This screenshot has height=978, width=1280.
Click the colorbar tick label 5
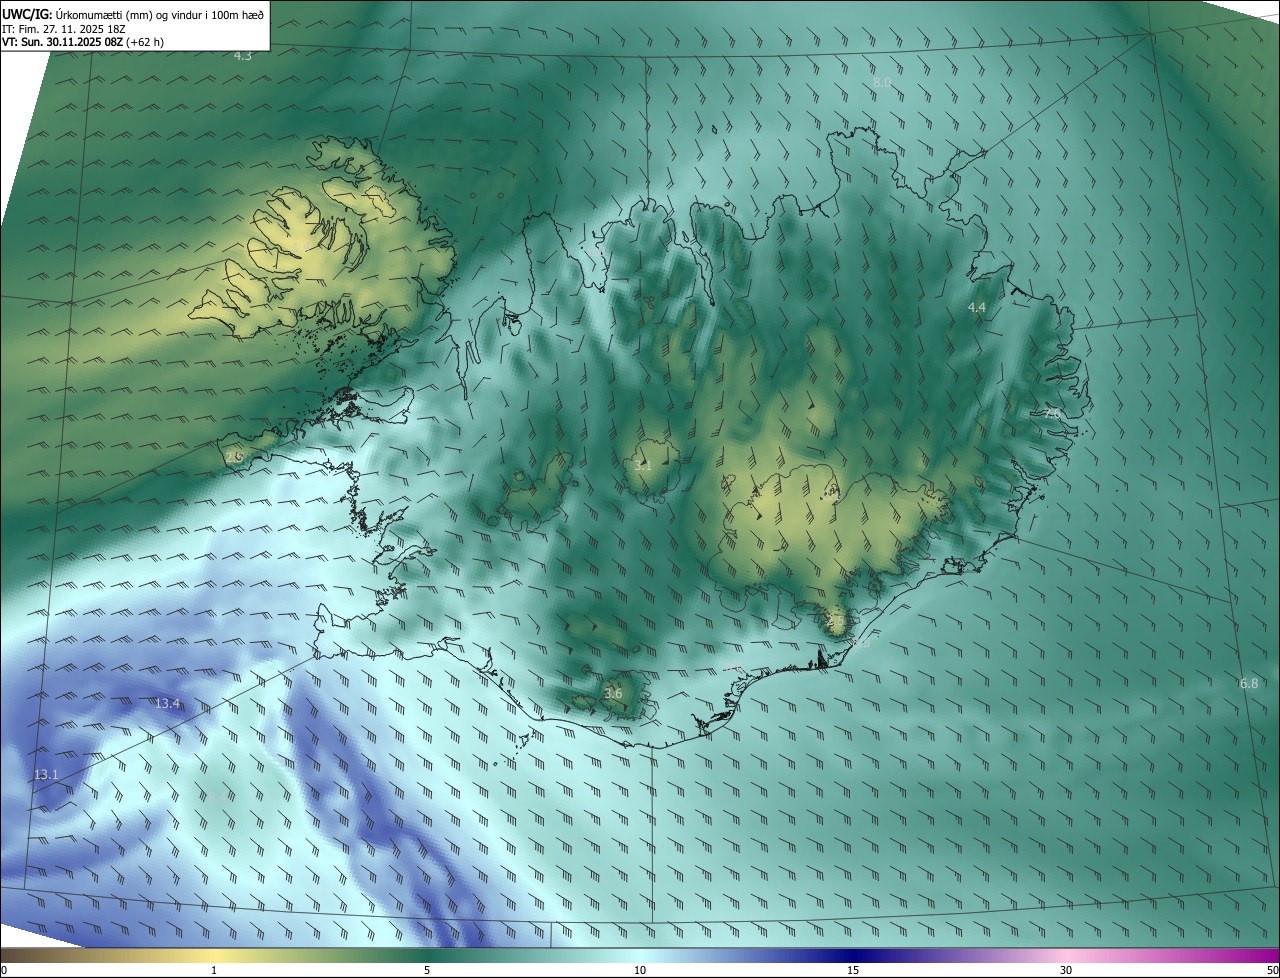[x=427, y=971]
